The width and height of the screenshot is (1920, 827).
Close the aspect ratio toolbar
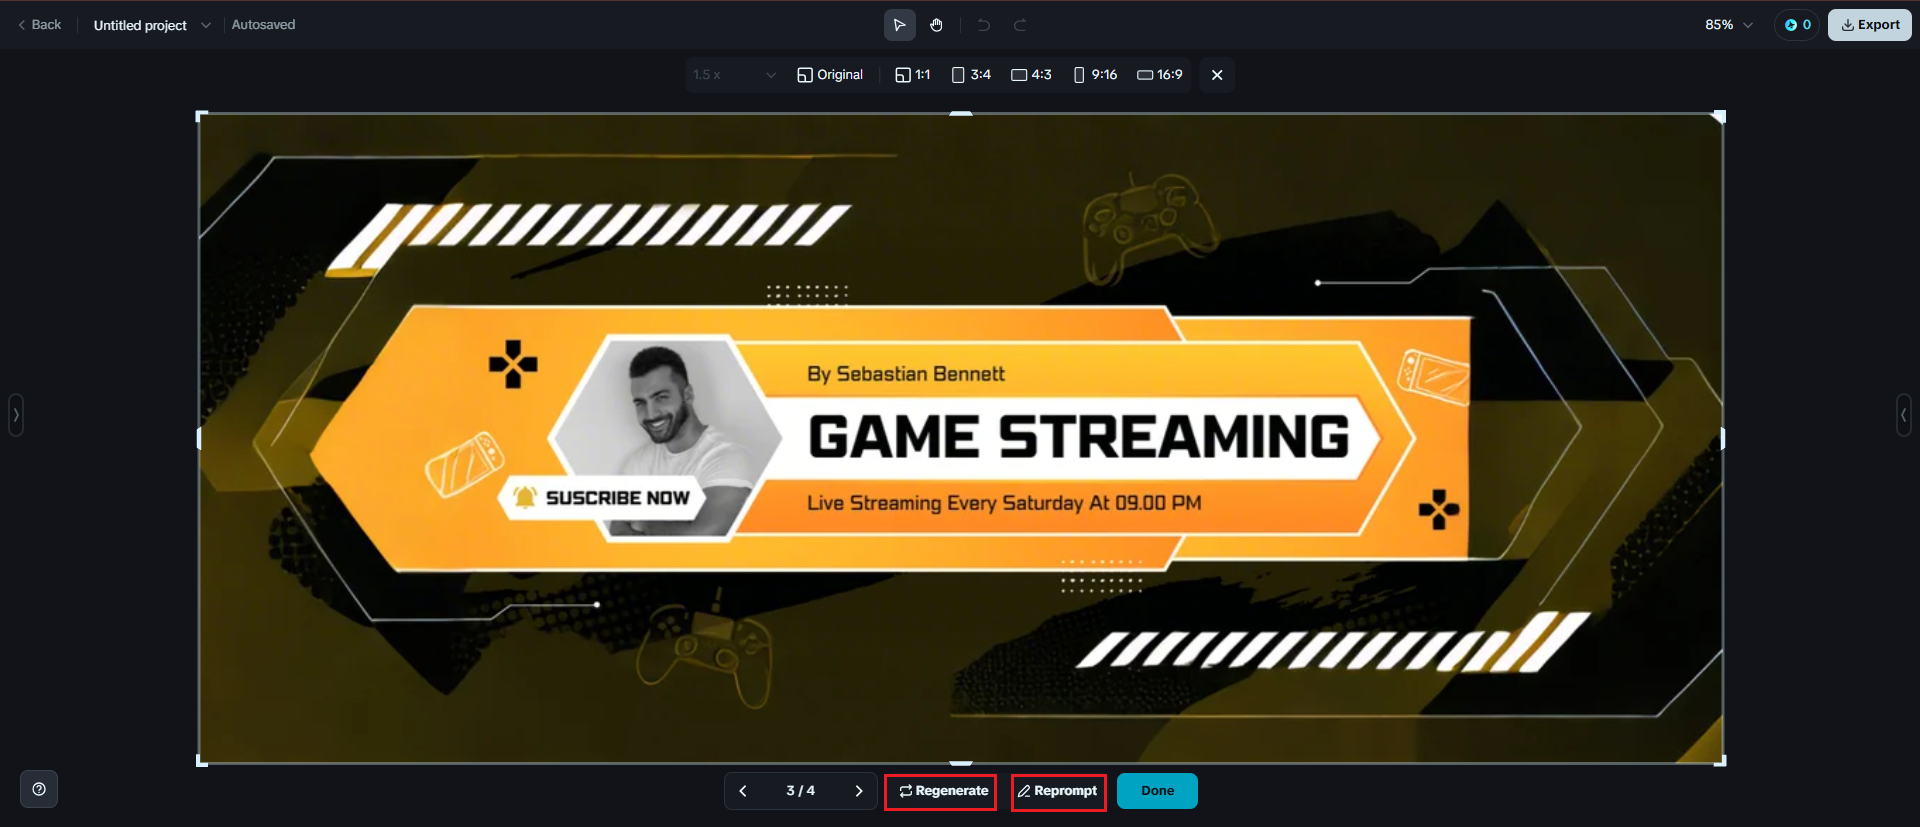1217,75
